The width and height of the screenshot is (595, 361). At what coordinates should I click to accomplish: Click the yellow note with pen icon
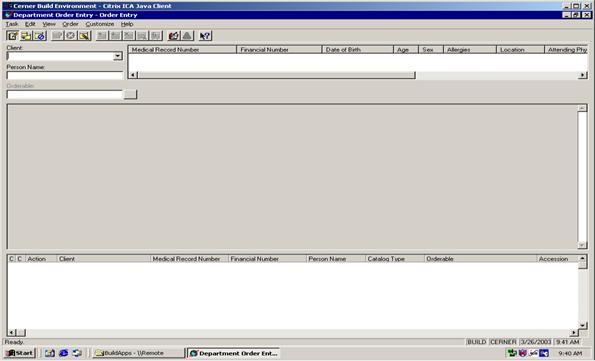click(85, 36)
